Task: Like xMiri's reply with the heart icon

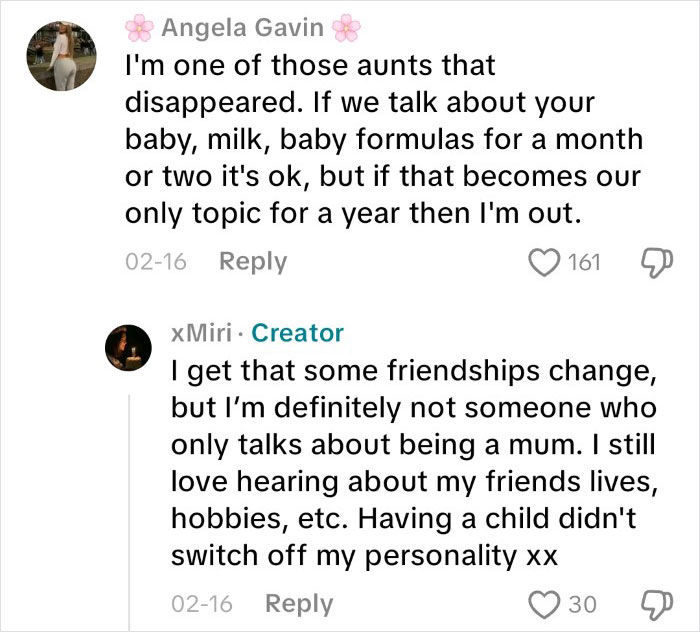Action: click(x=547, y=604)
